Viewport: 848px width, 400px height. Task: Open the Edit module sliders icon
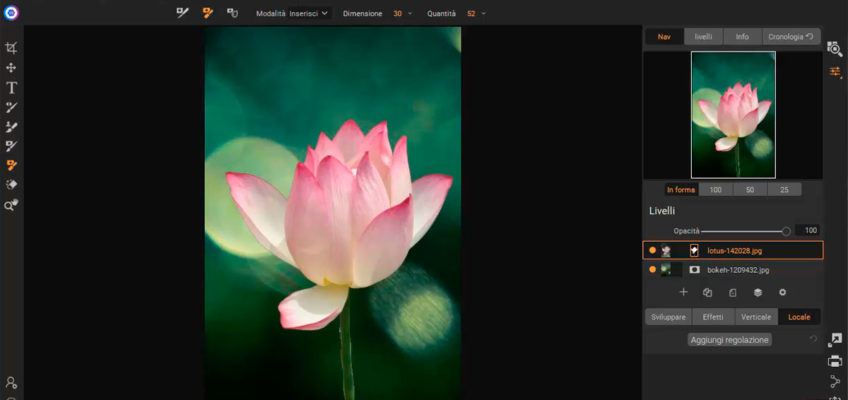coord(835,71)
